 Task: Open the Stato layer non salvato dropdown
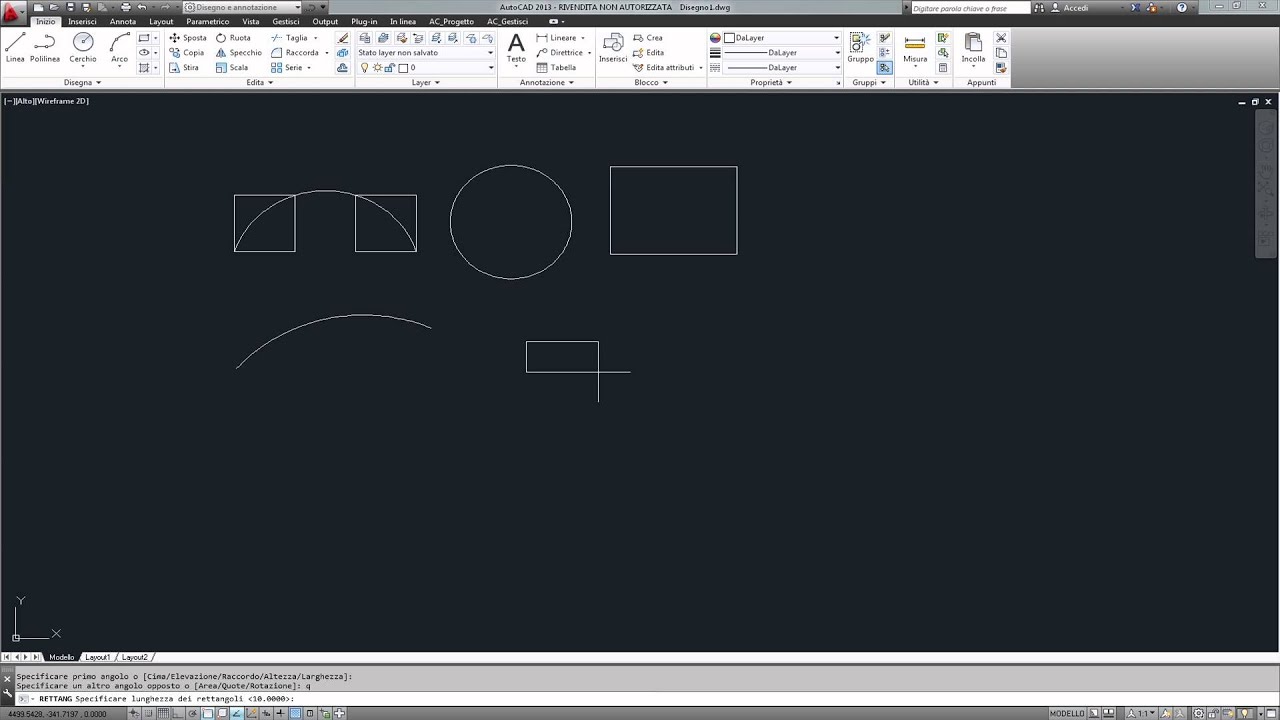coord(425,53)
